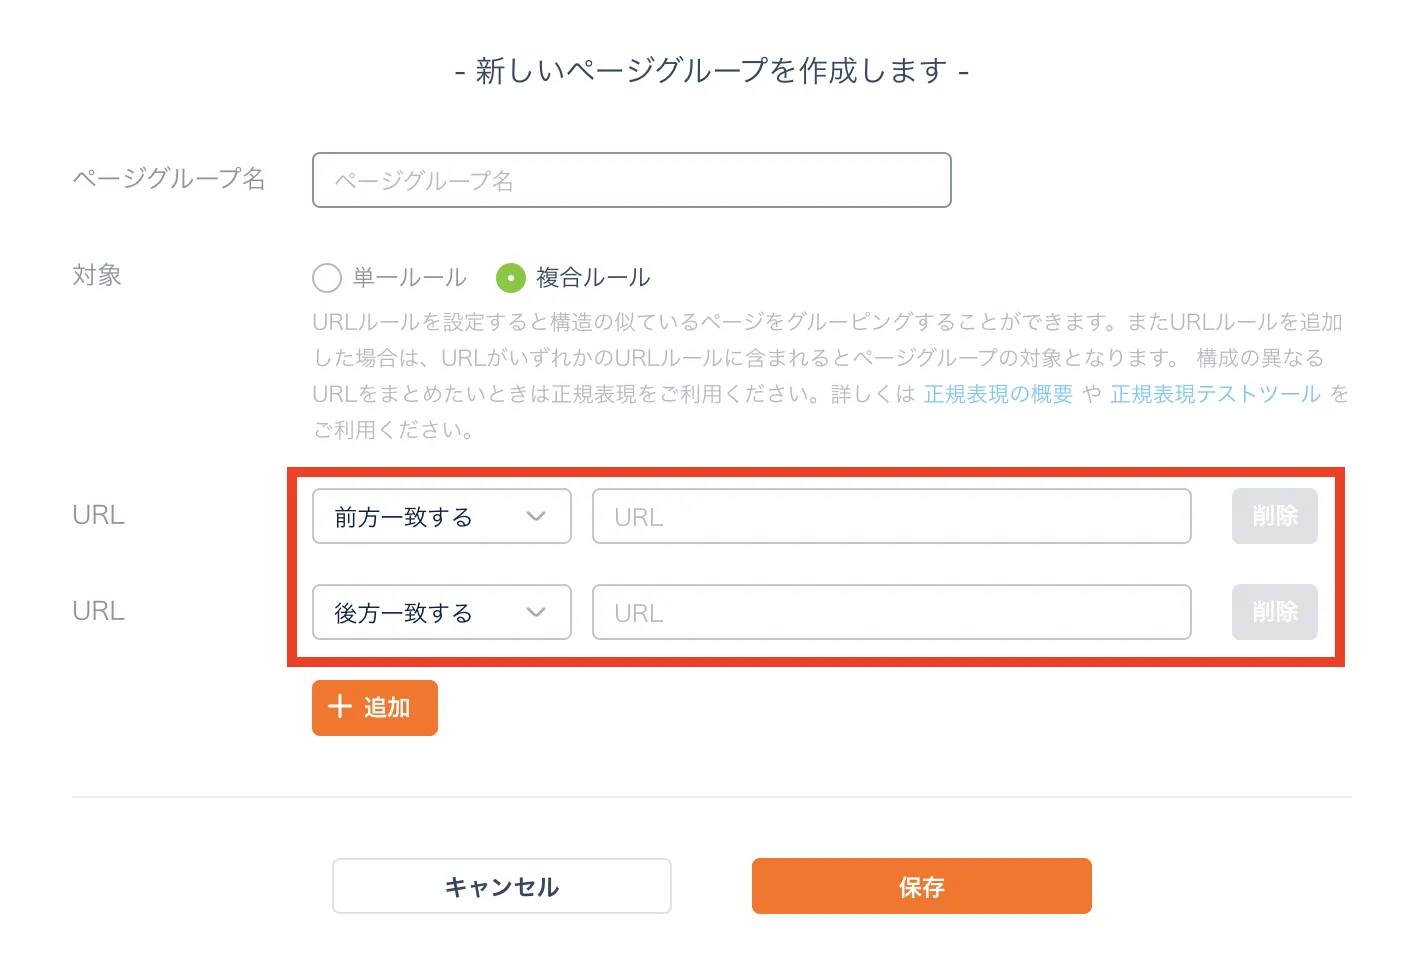Click chevron arrow in 前方一致する dropdown

(536, 516)
